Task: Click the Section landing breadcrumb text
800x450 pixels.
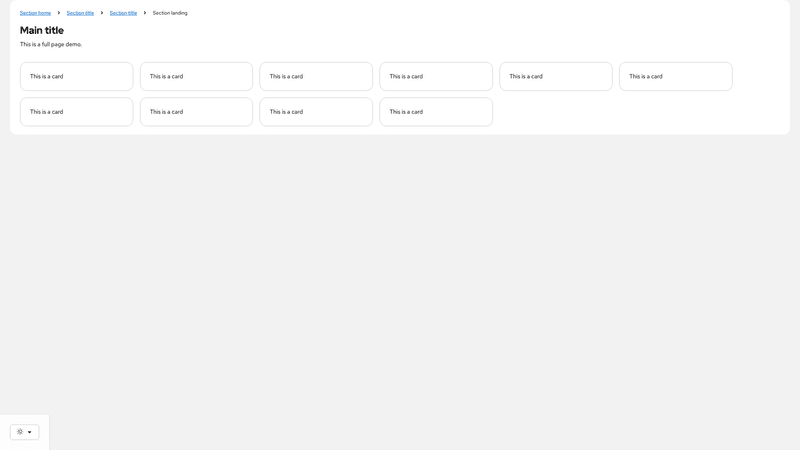Action: 170,13
